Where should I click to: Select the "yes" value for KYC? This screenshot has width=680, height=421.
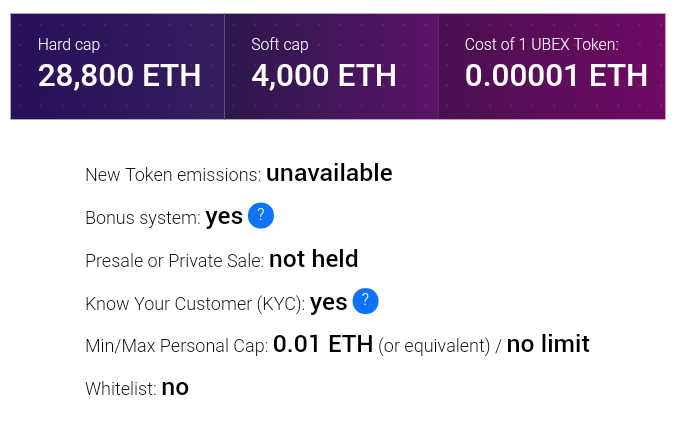pyautogui.click(x=328, y=302)
